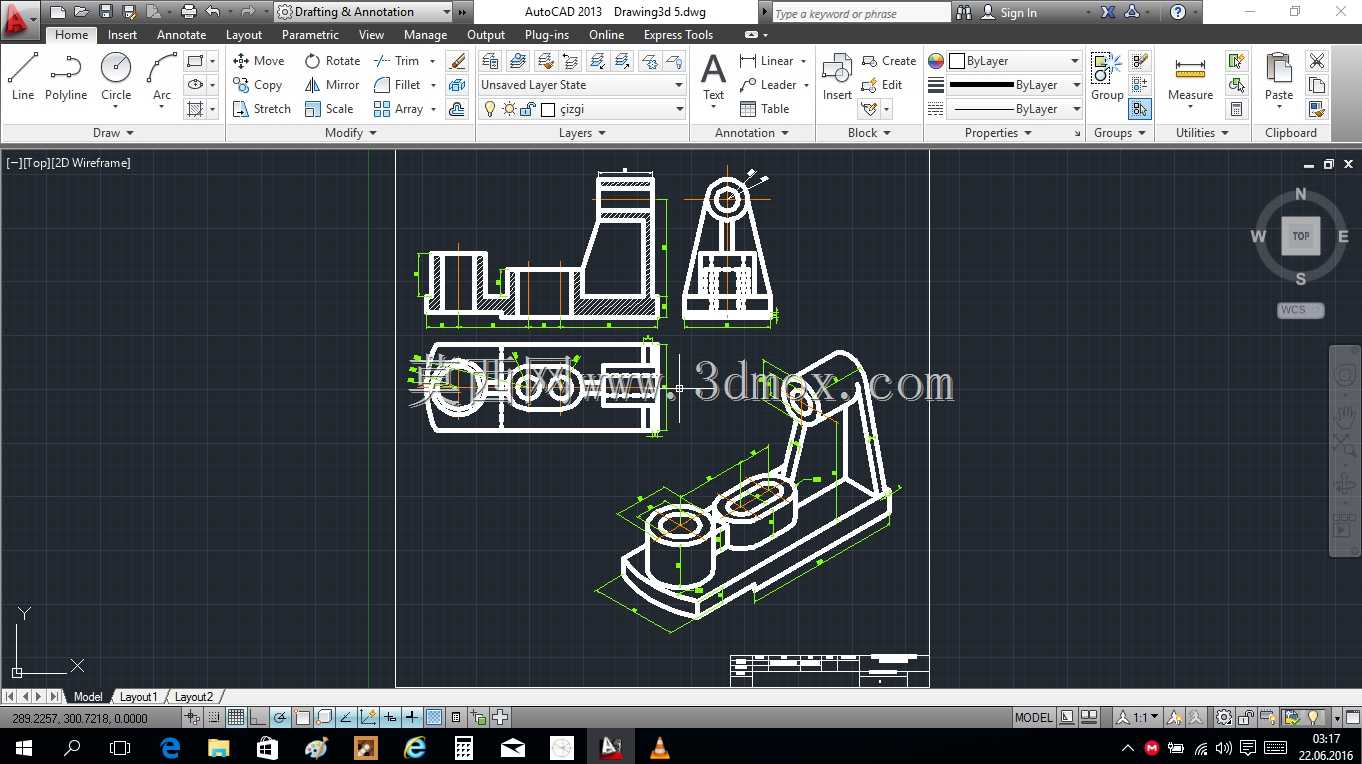Expand the Draw panel options

113,133
